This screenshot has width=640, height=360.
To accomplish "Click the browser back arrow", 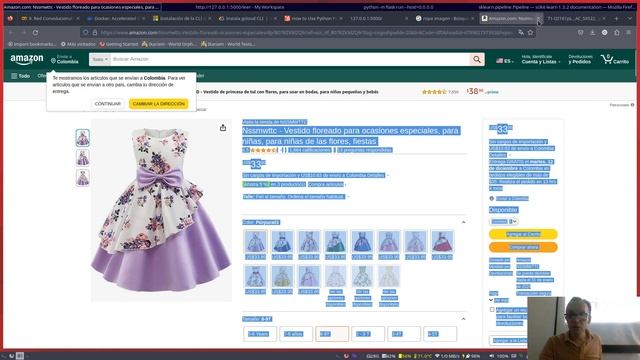I will pyautogui.click(x=11, y=32).
